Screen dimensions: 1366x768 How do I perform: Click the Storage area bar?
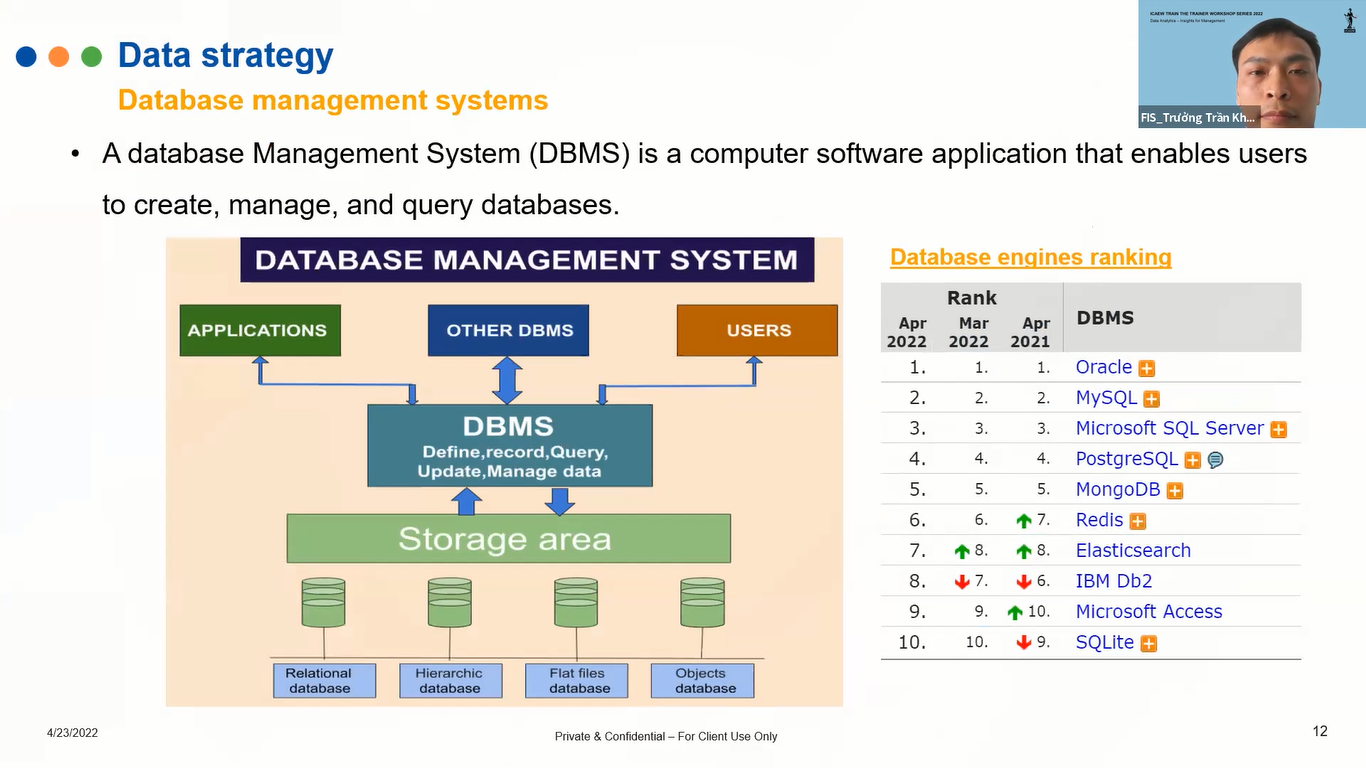coord(508,539)
